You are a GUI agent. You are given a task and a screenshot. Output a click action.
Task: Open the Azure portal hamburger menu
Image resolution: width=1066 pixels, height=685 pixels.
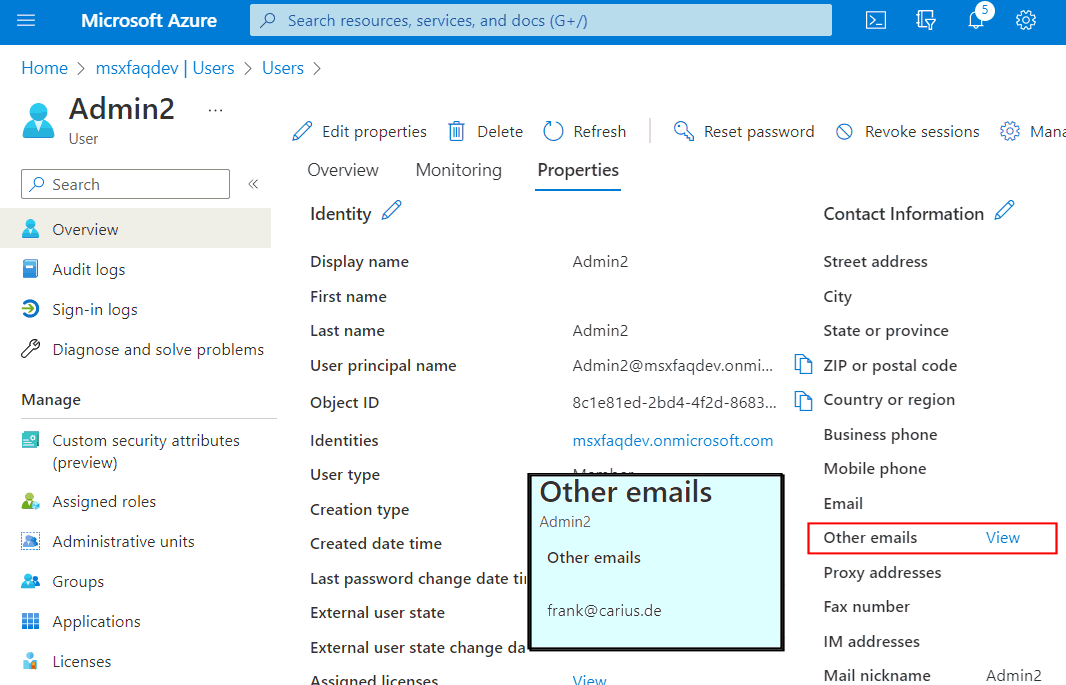pyautogui.click(x=26, y=20)
